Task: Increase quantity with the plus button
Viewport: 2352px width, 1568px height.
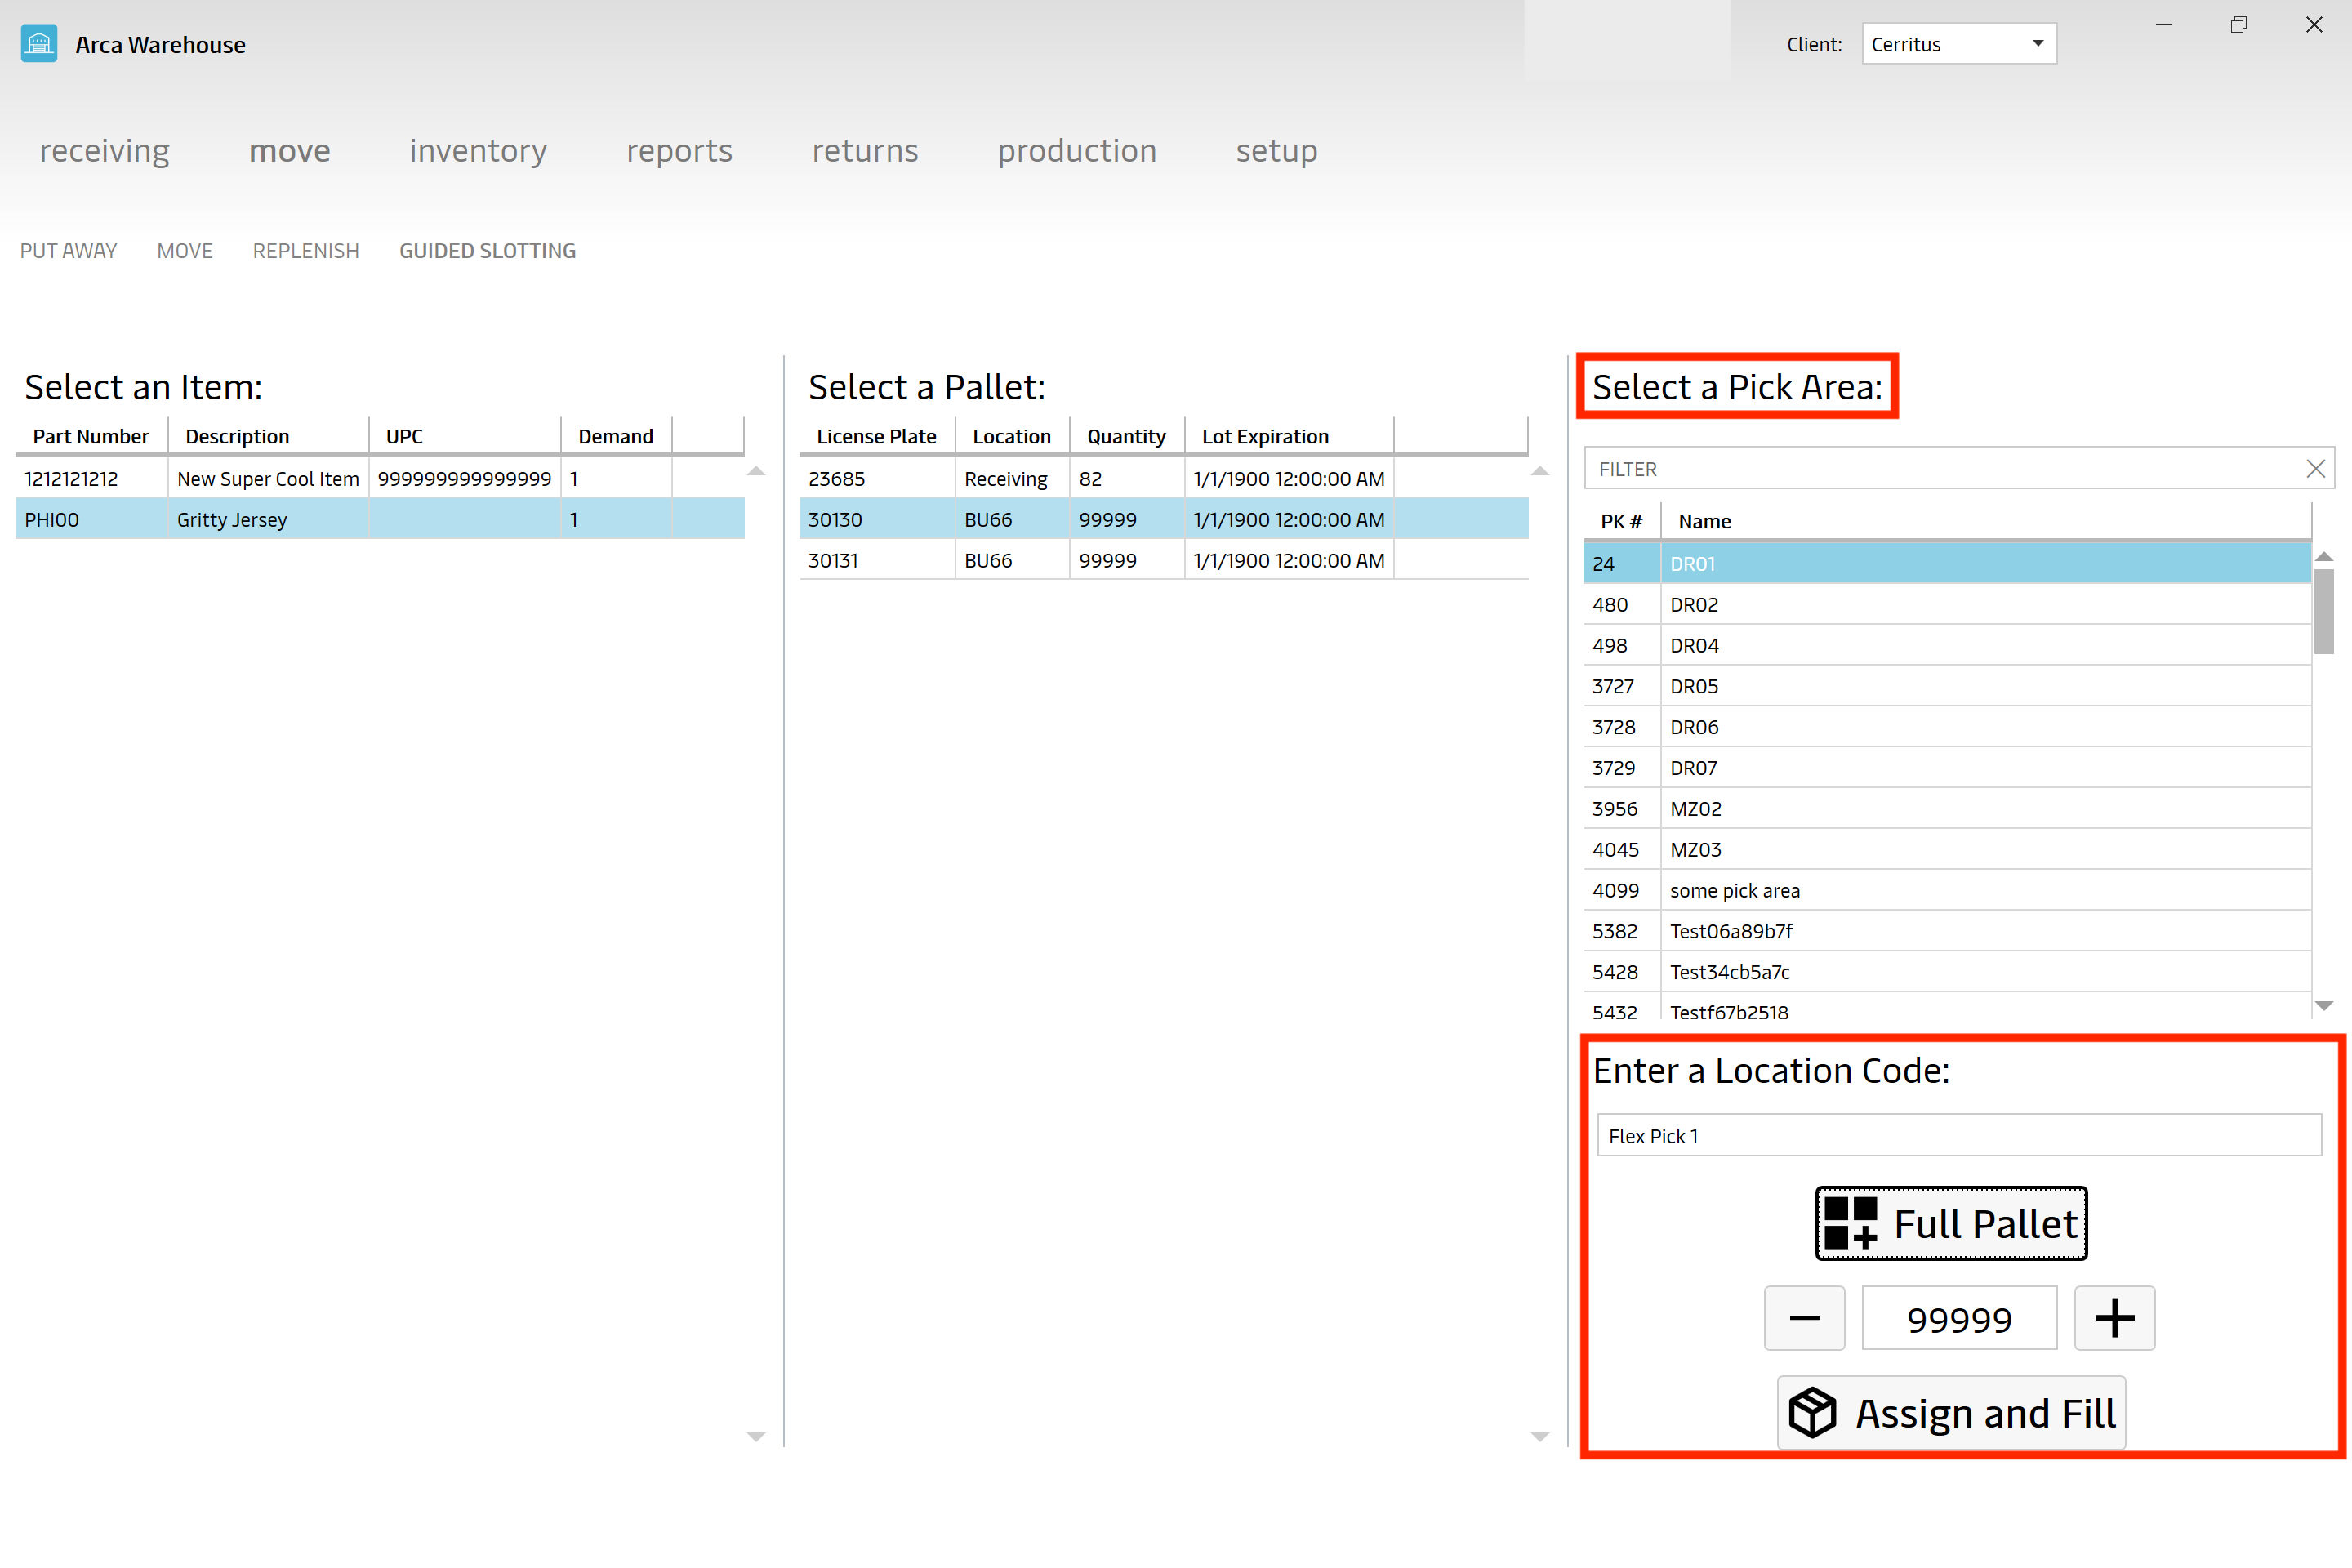Action: 2114,1318
